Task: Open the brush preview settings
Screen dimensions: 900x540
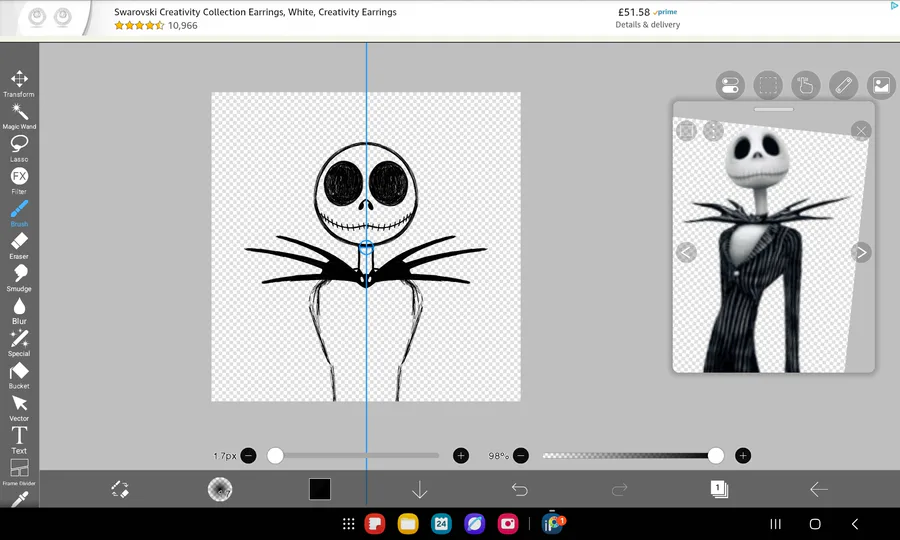Action: [220, 489]
